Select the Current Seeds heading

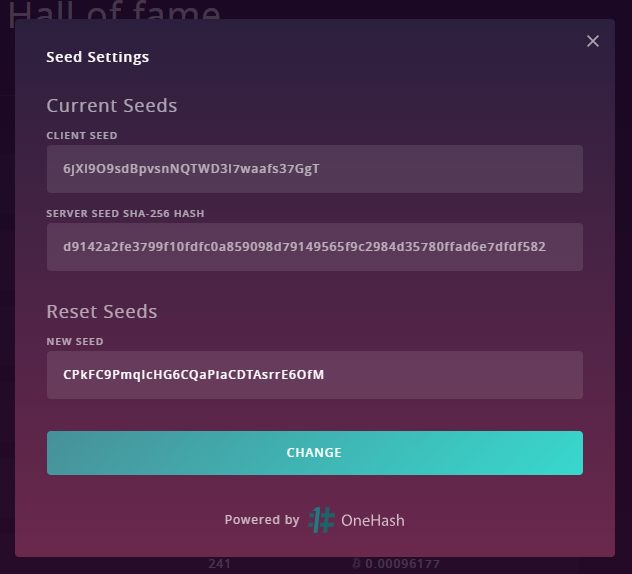coord(112,106)
